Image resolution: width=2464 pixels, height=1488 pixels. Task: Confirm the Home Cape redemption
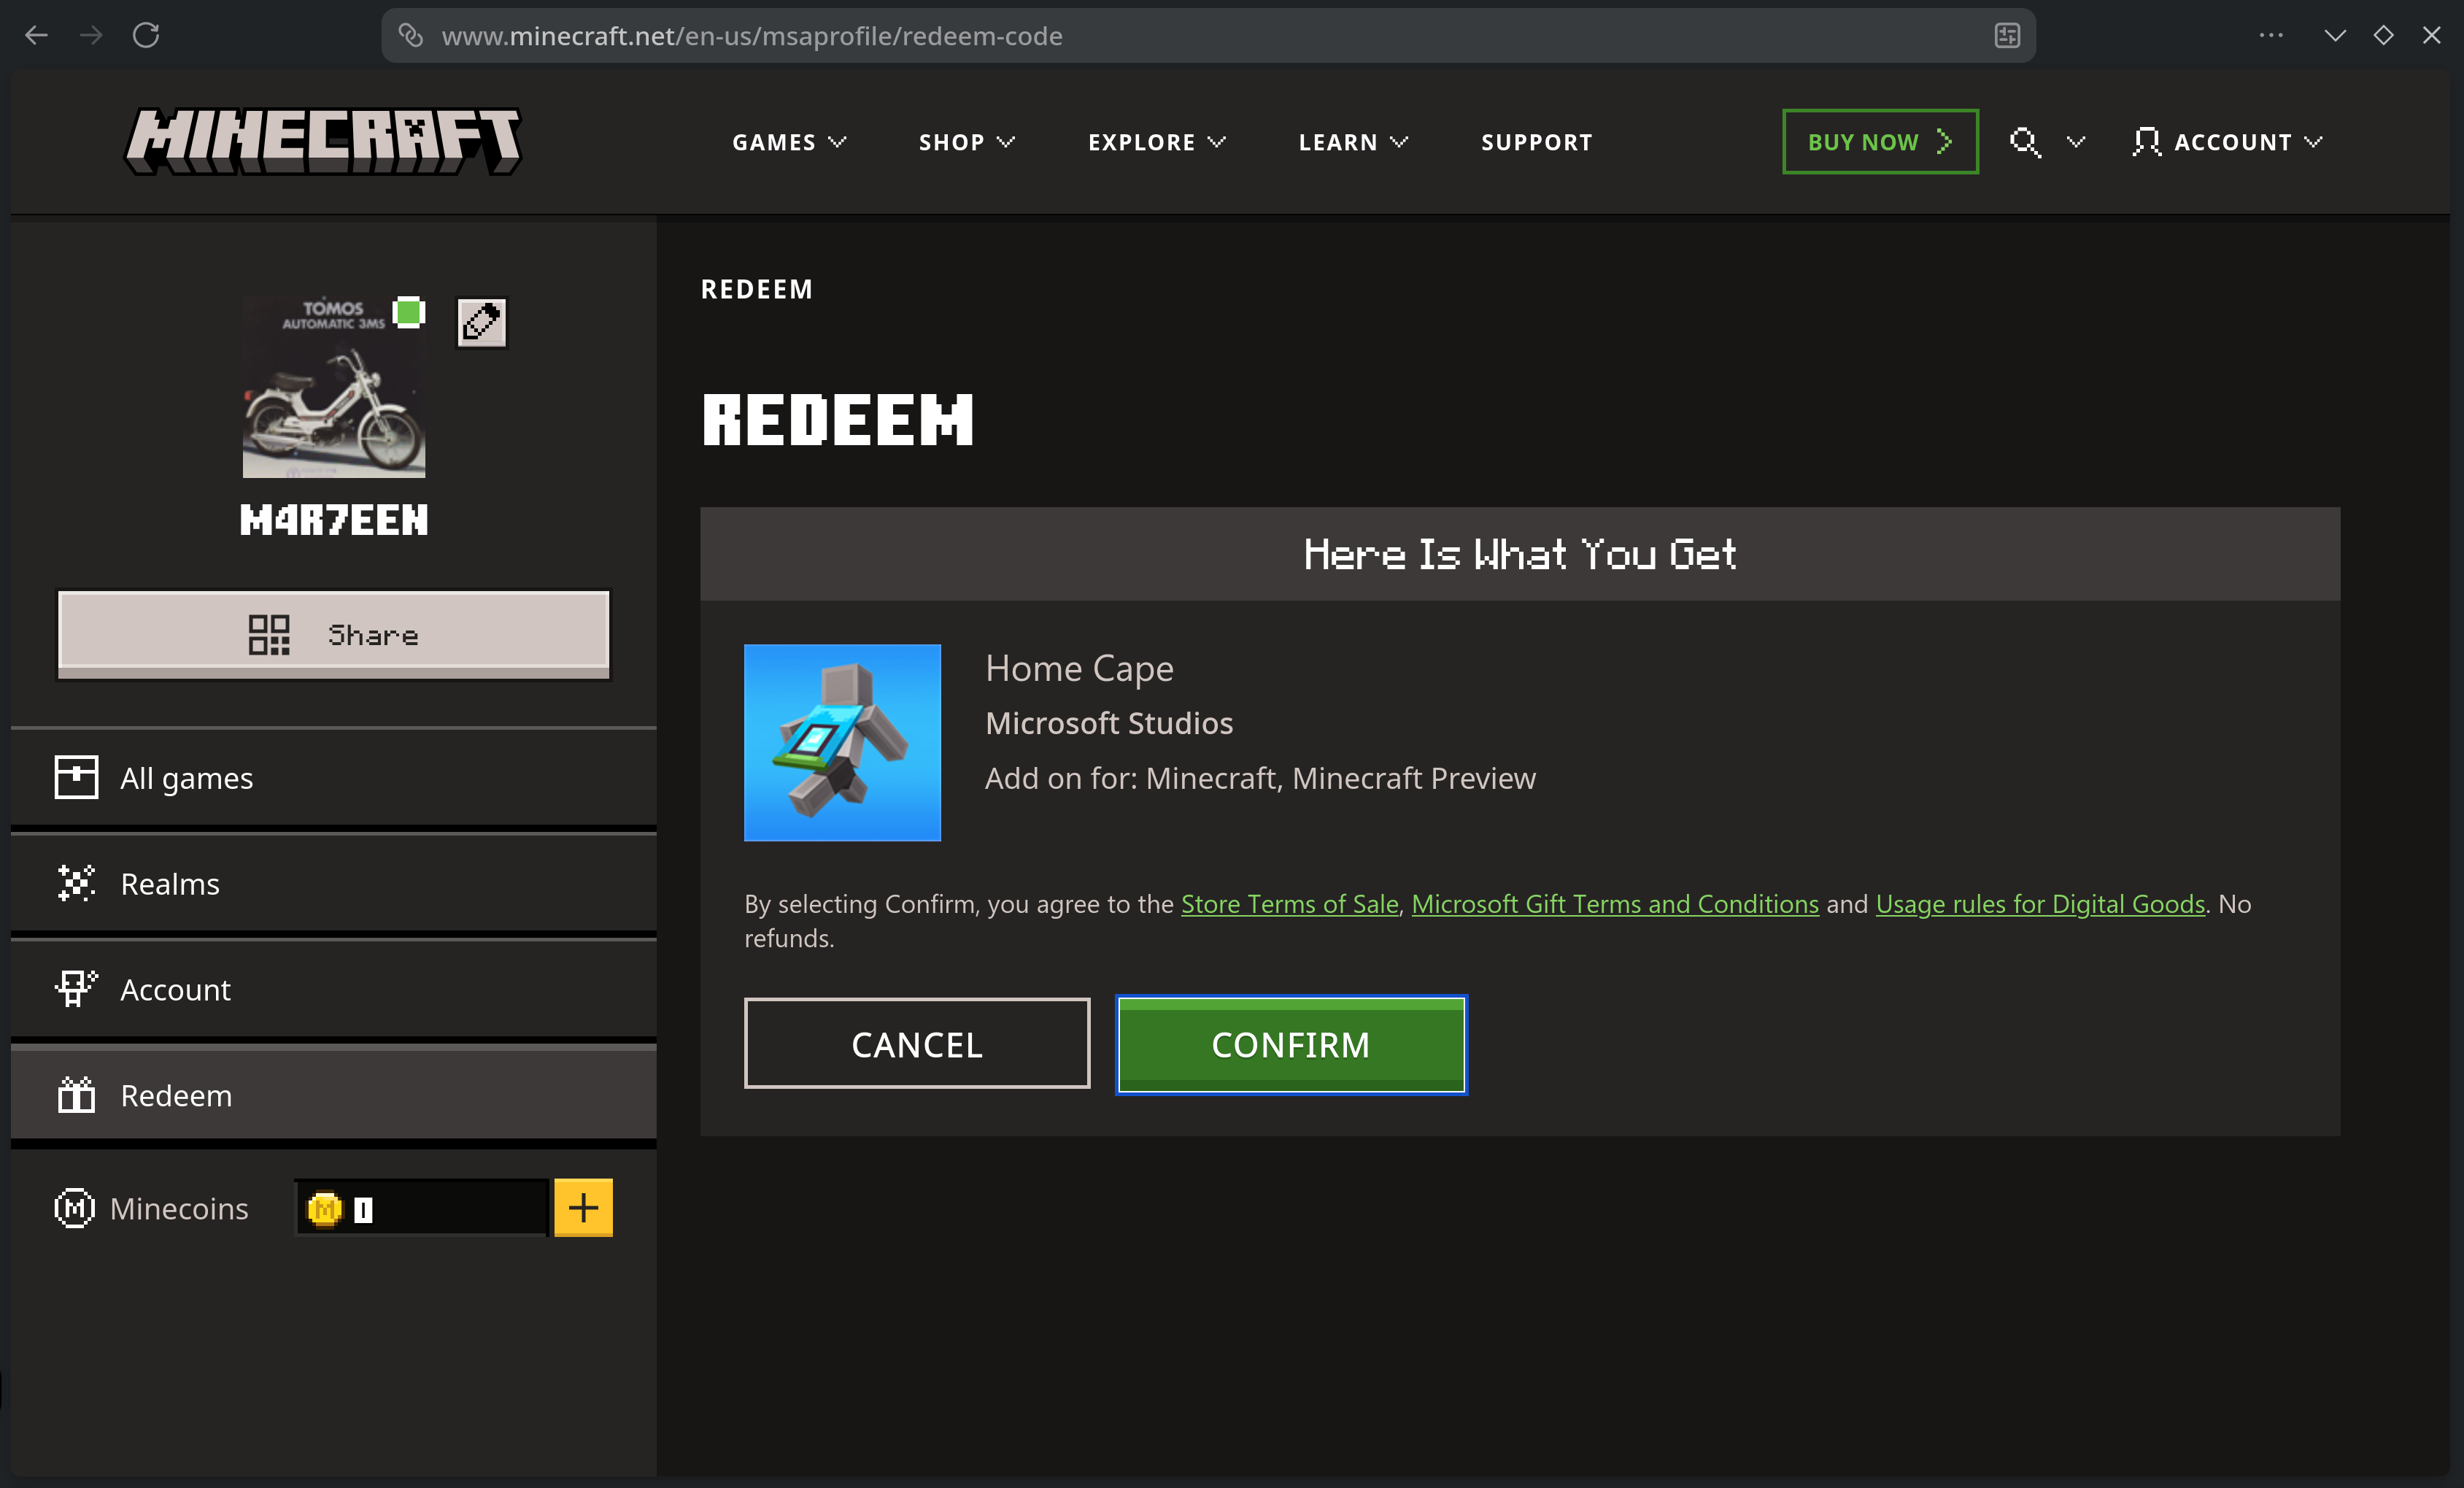pos(1291,1045)
